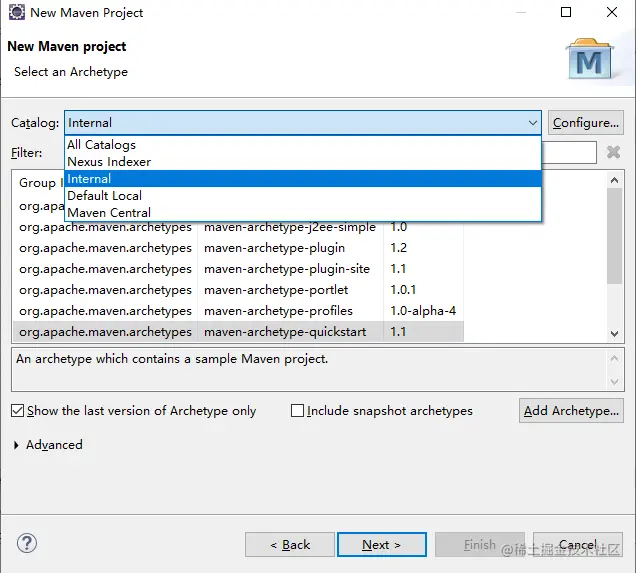This screenshot has width=636, height=573.
Task: Click description box up scroll arrow
Action: 615,358
